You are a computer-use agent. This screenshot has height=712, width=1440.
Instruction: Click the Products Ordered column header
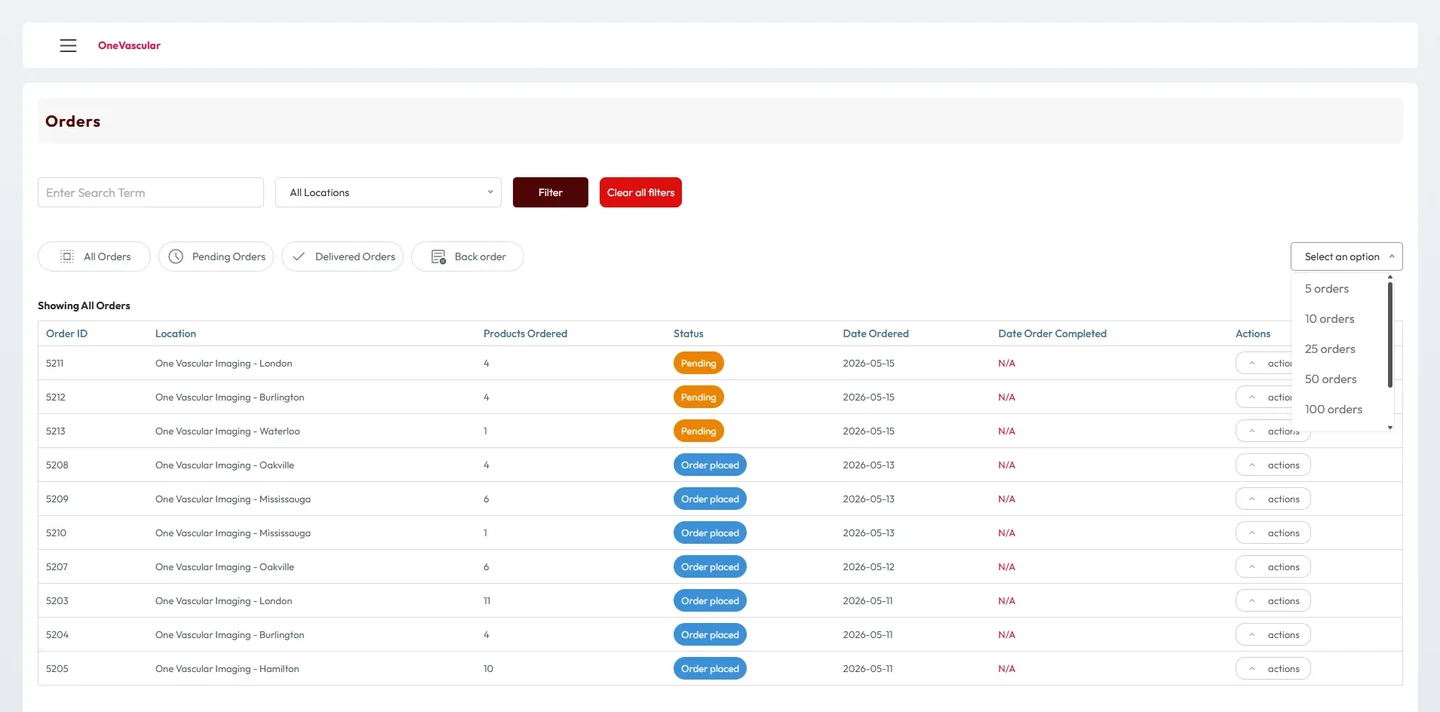coord(525,334)
